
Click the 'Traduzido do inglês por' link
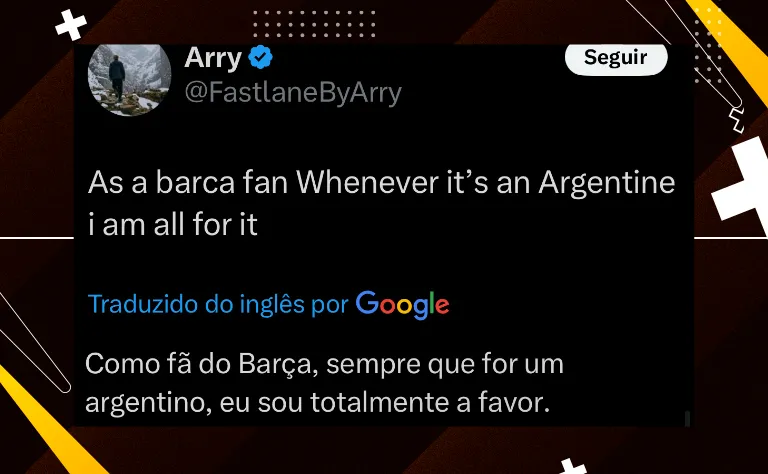tap(218, 304)
